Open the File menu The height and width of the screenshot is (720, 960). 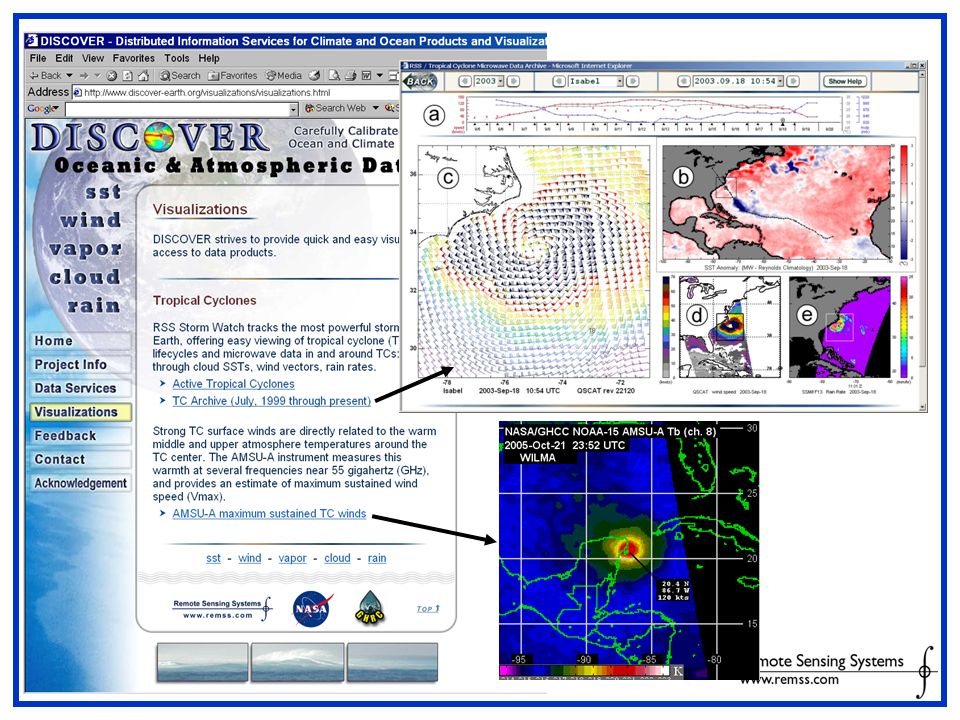[37, 58]
